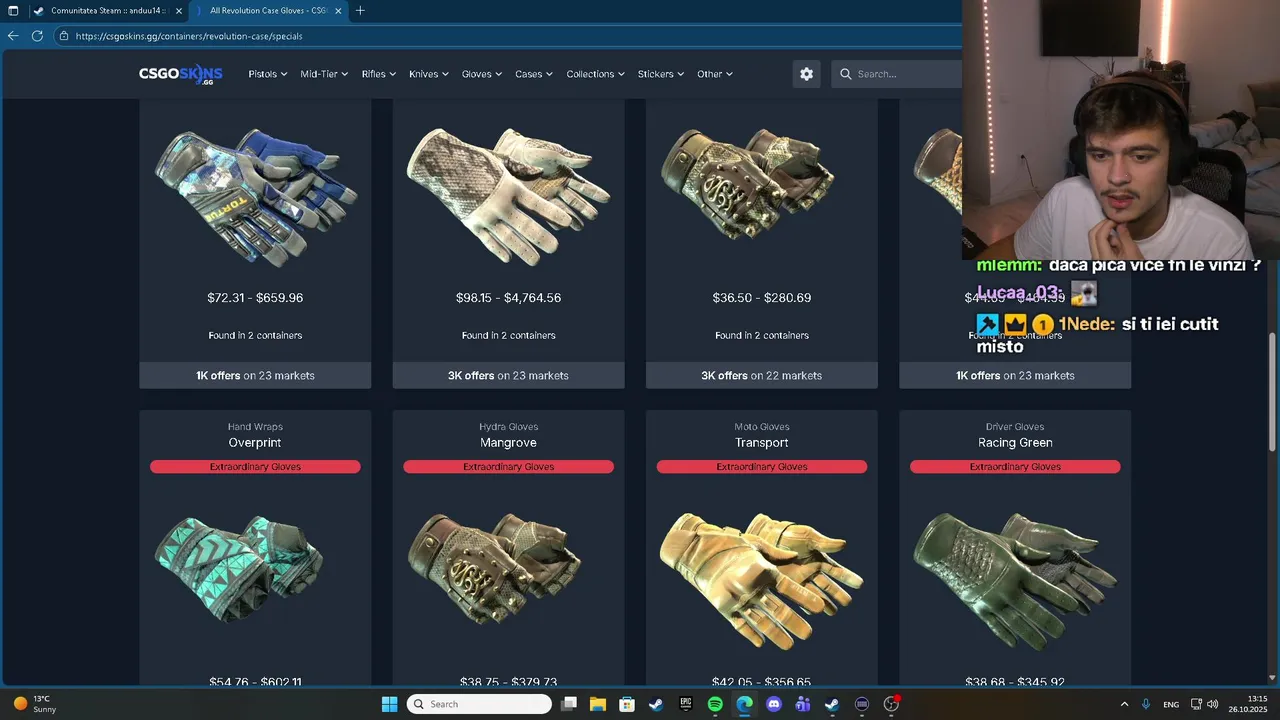Click the CSGOSKINS.GG logo
The width and height of the screenshot is (1280, 720).
click(x=181, y=74)
